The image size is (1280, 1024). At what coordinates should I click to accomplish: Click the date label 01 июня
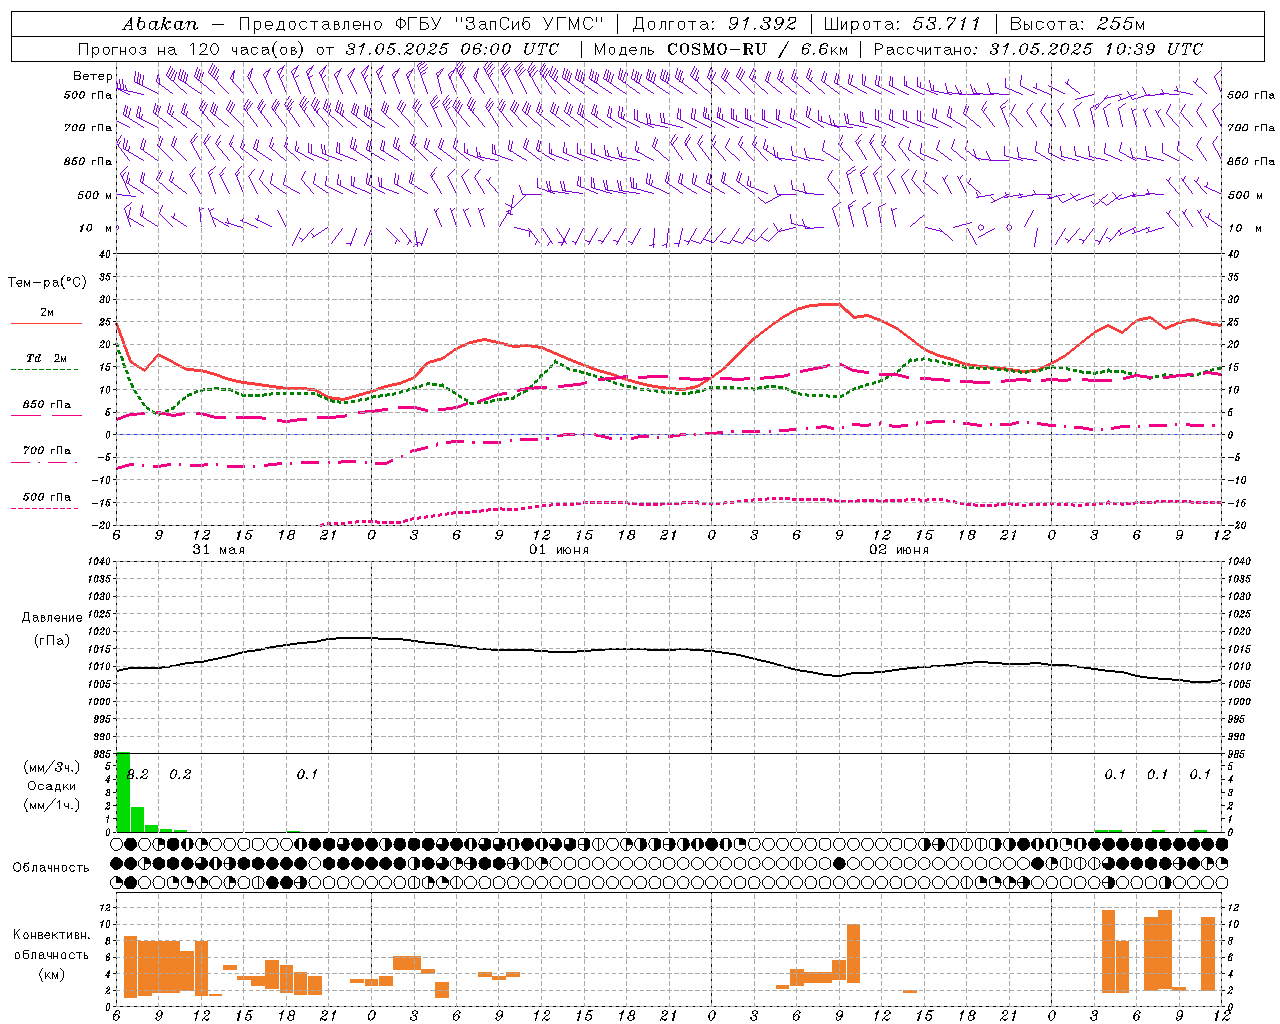[x=559, y=550]
